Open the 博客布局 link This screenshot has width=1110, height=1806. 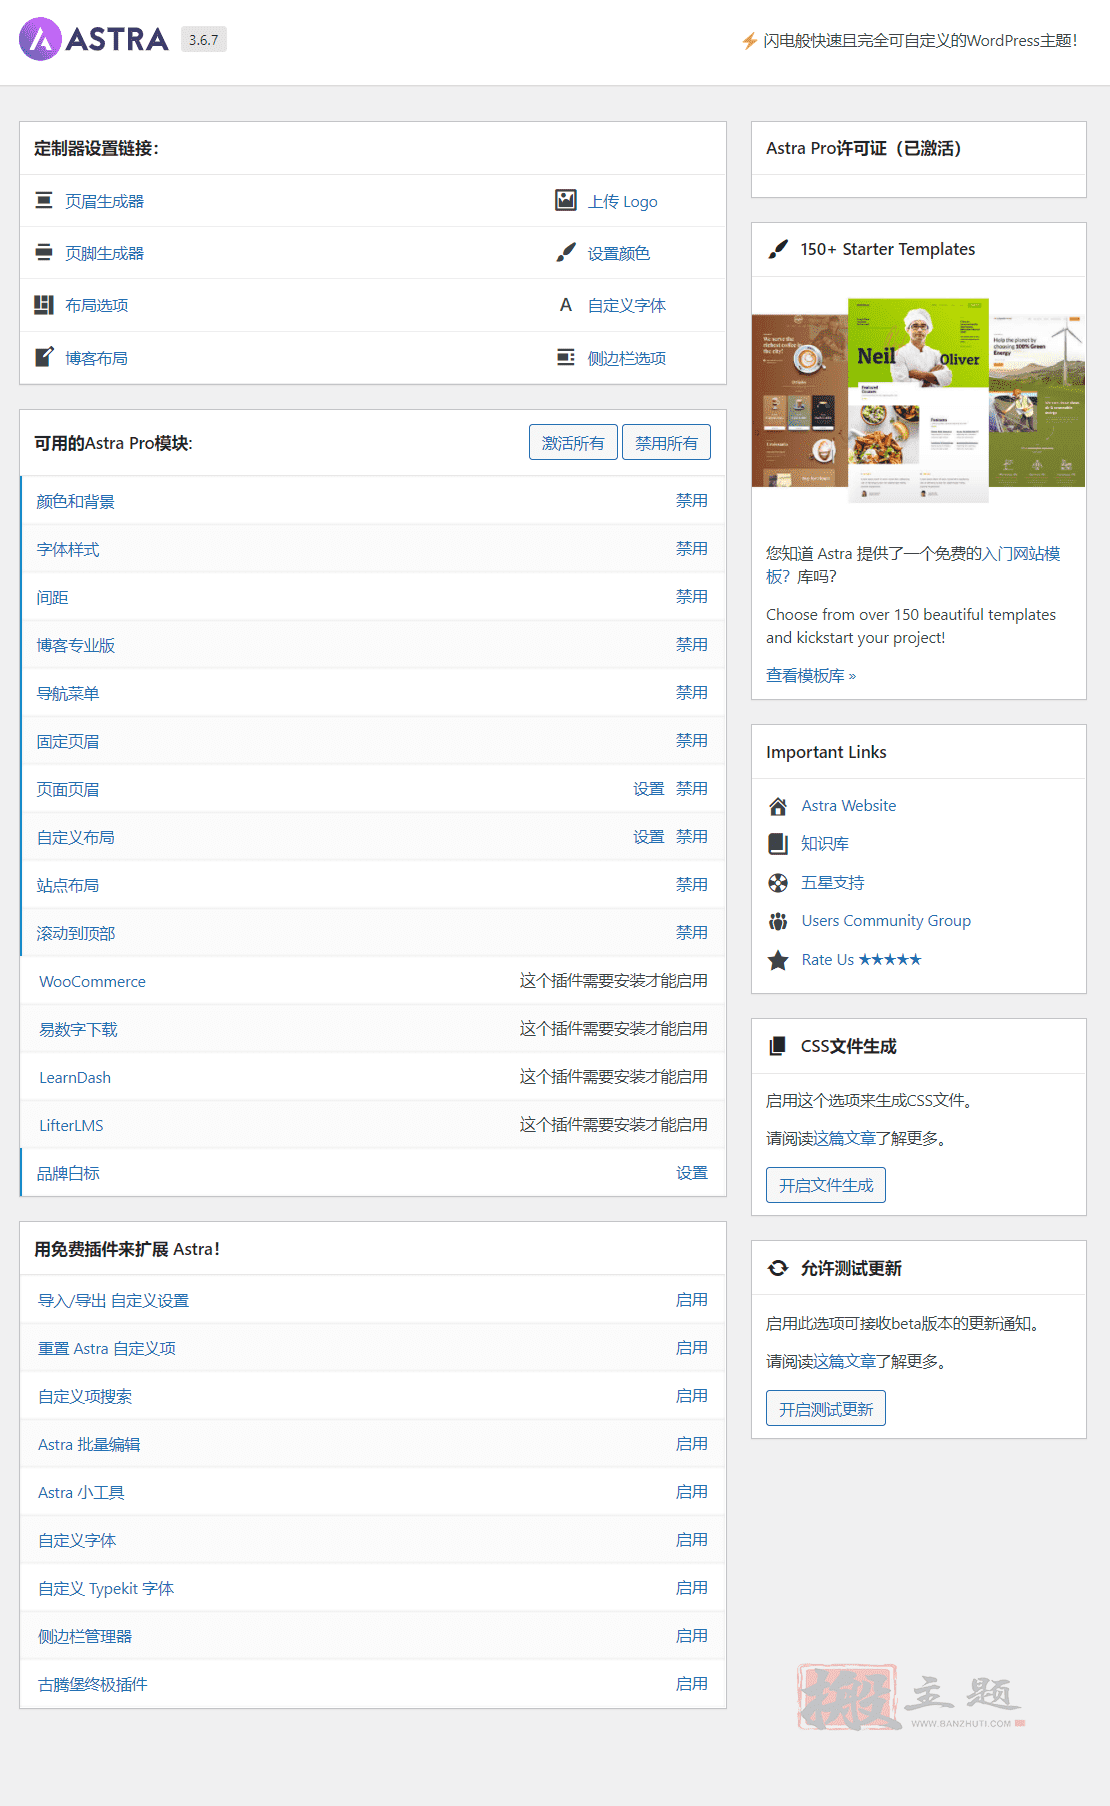coord(97,358)
